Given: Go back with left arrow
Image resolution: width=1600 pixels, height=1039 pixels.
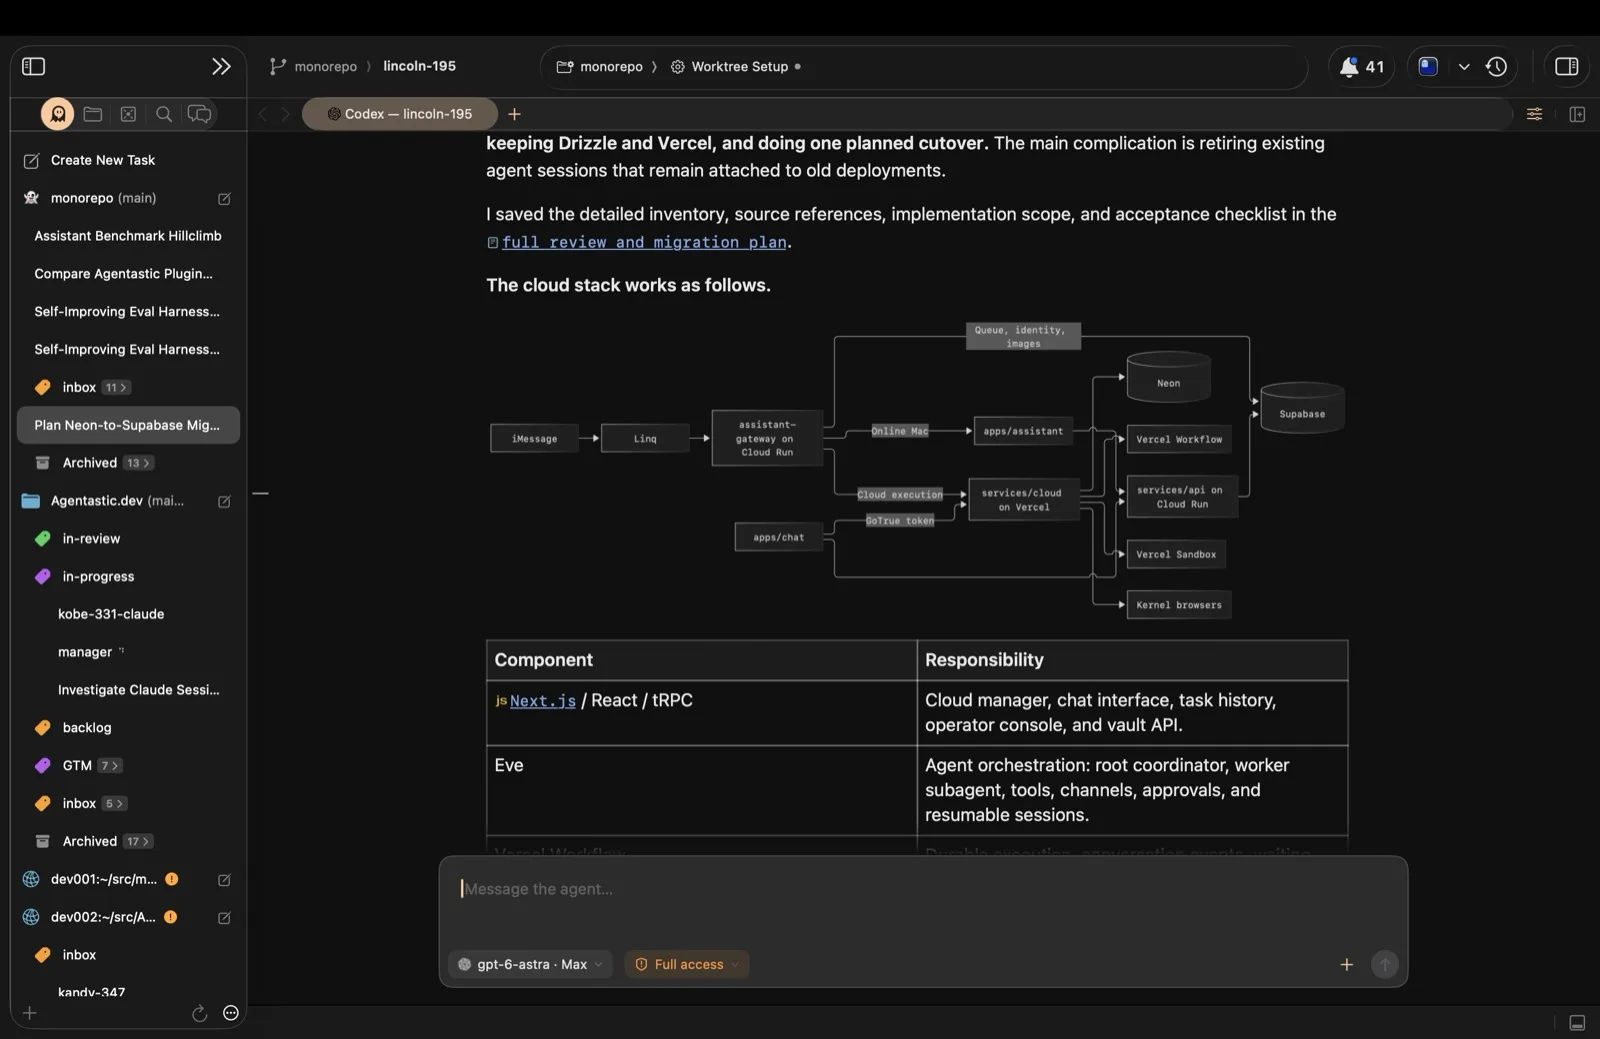Looking at the screenshot, I should [x=263, y=114].
